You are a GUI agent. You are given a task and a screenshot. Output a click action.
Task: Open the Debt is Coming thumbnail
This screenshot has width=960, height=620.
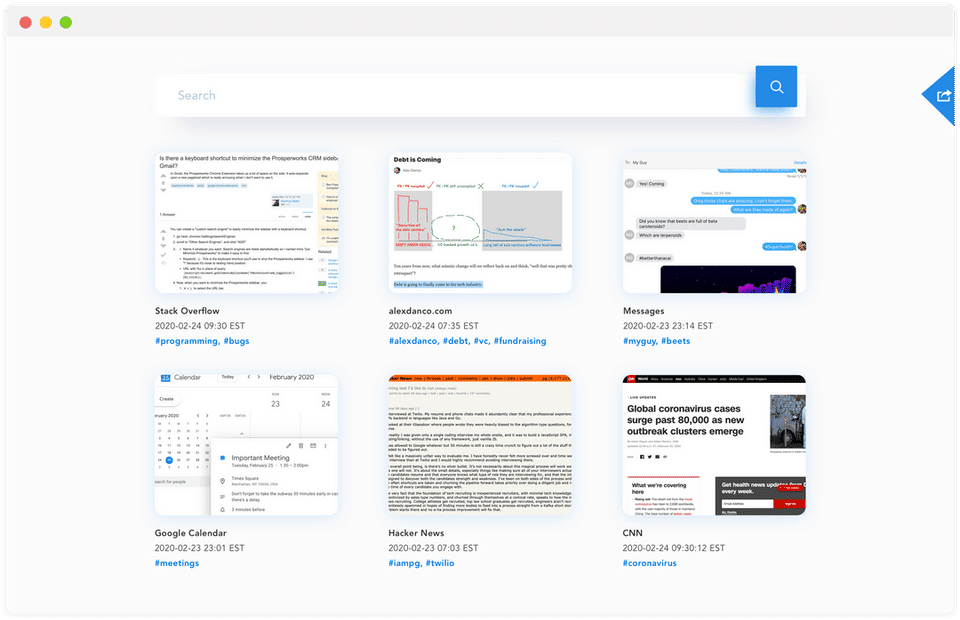coord(480,223)
